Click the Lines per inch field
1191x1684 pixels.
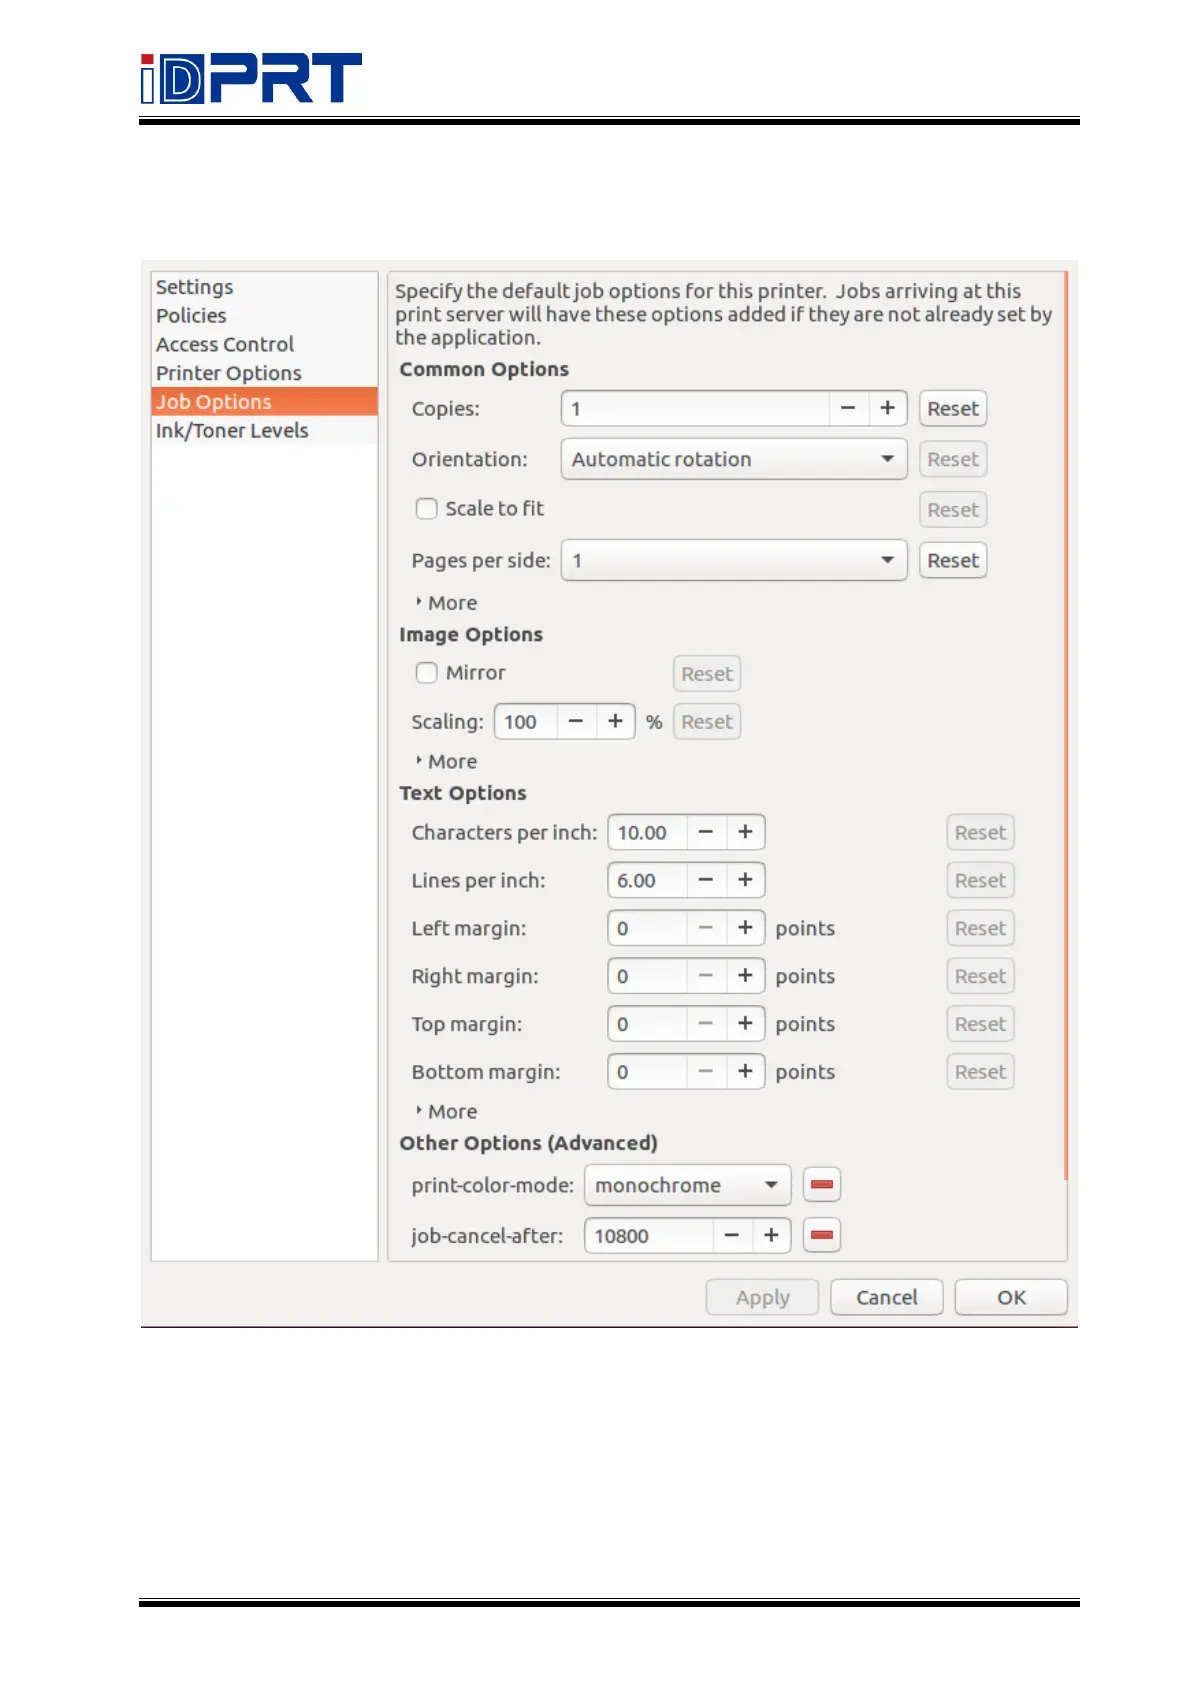point(648,880)
